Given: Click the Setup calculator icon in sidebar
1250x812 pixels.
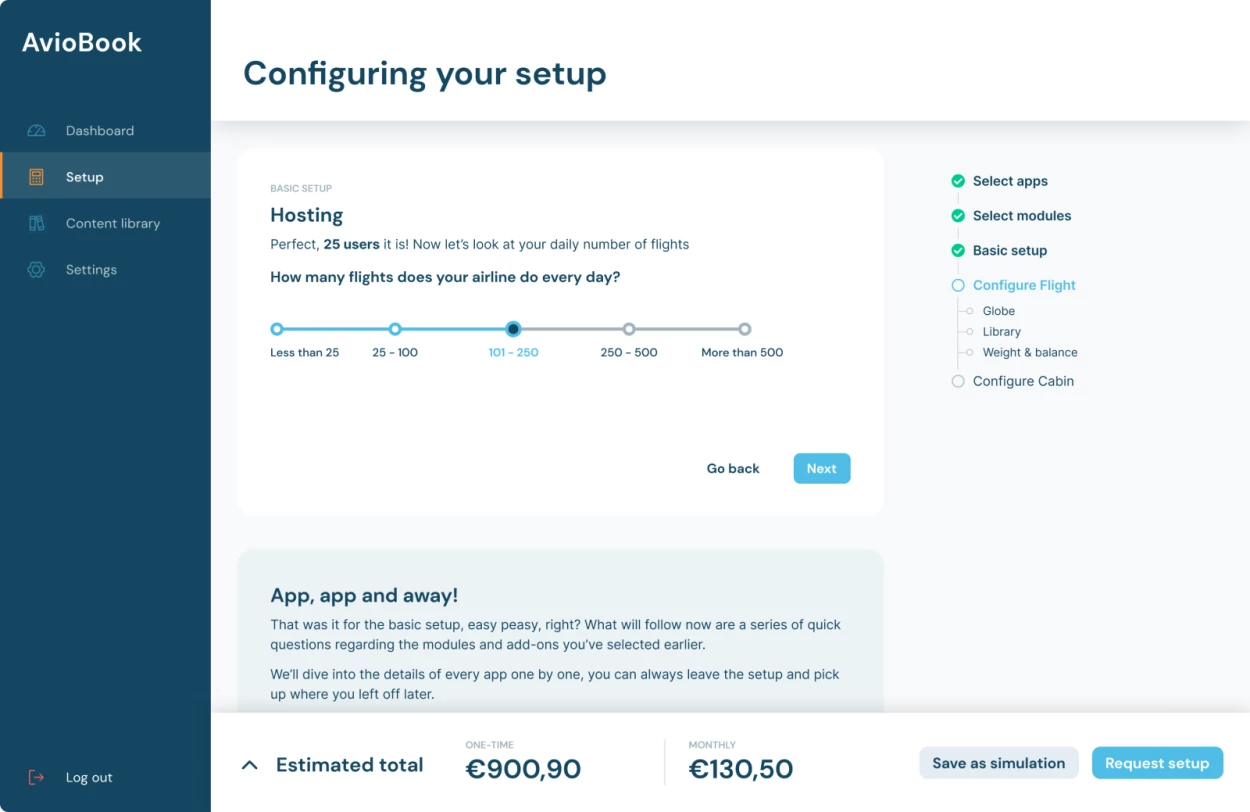Looking at the screenshot, I should [37, 177].
